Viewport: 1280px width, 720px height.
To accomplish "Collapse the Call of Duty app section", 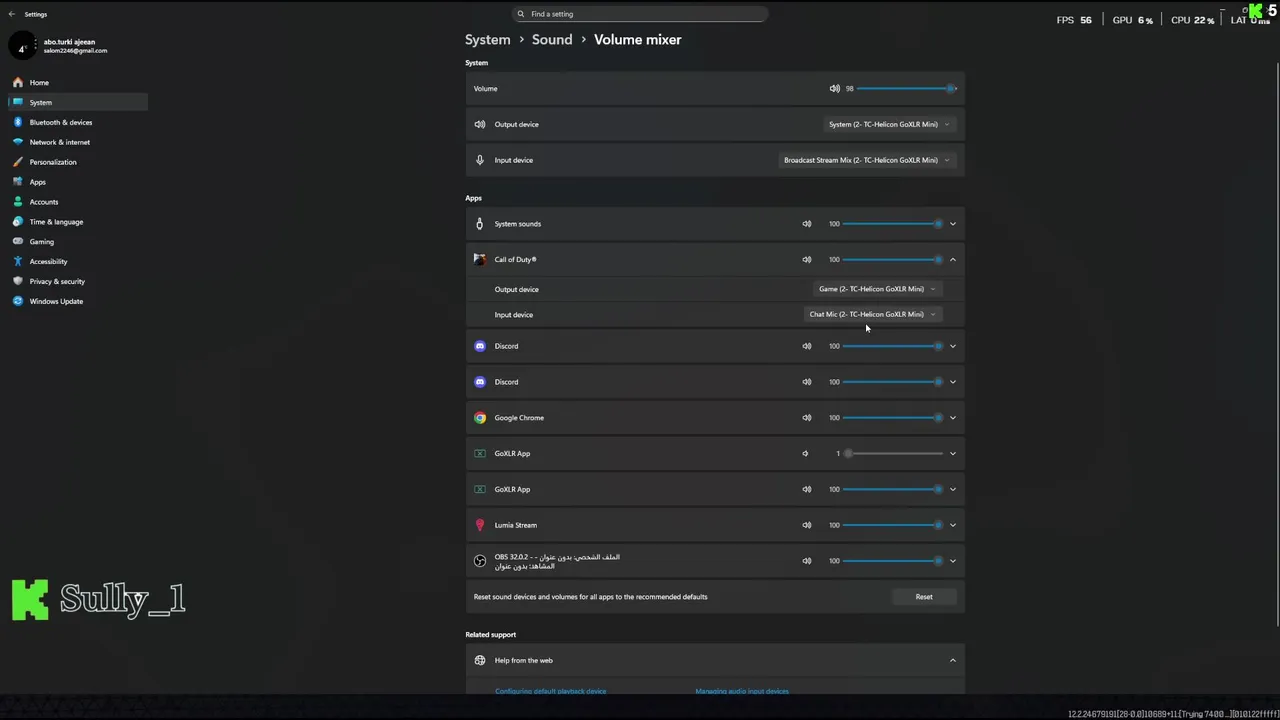I will [x=952, y=260].
